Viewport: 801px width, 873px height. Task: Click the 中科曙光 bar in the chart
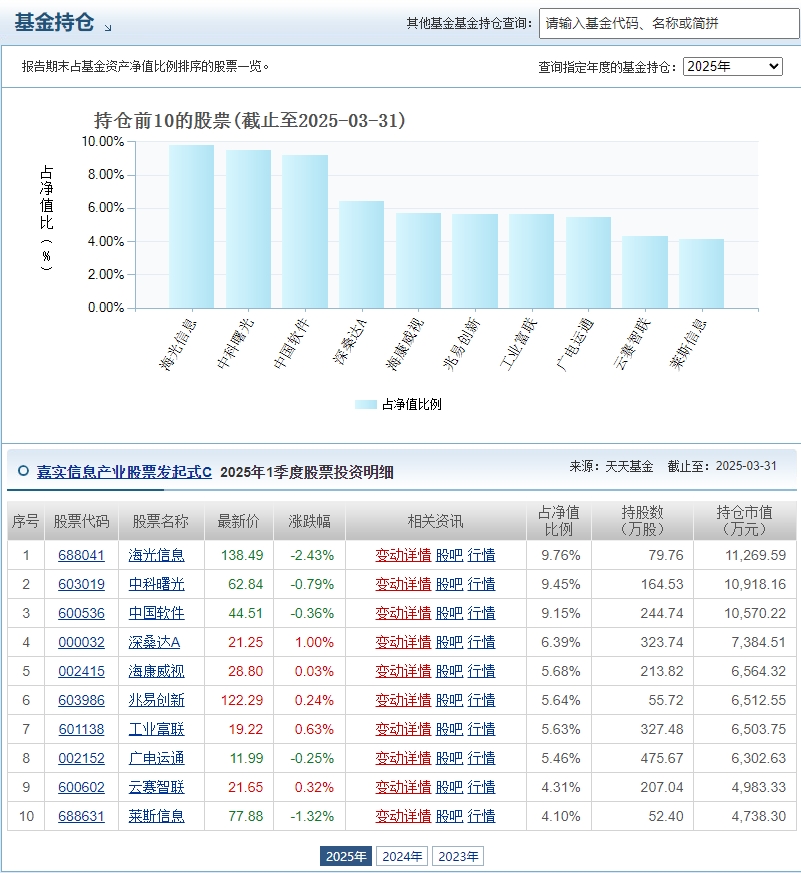click(248, 229)
